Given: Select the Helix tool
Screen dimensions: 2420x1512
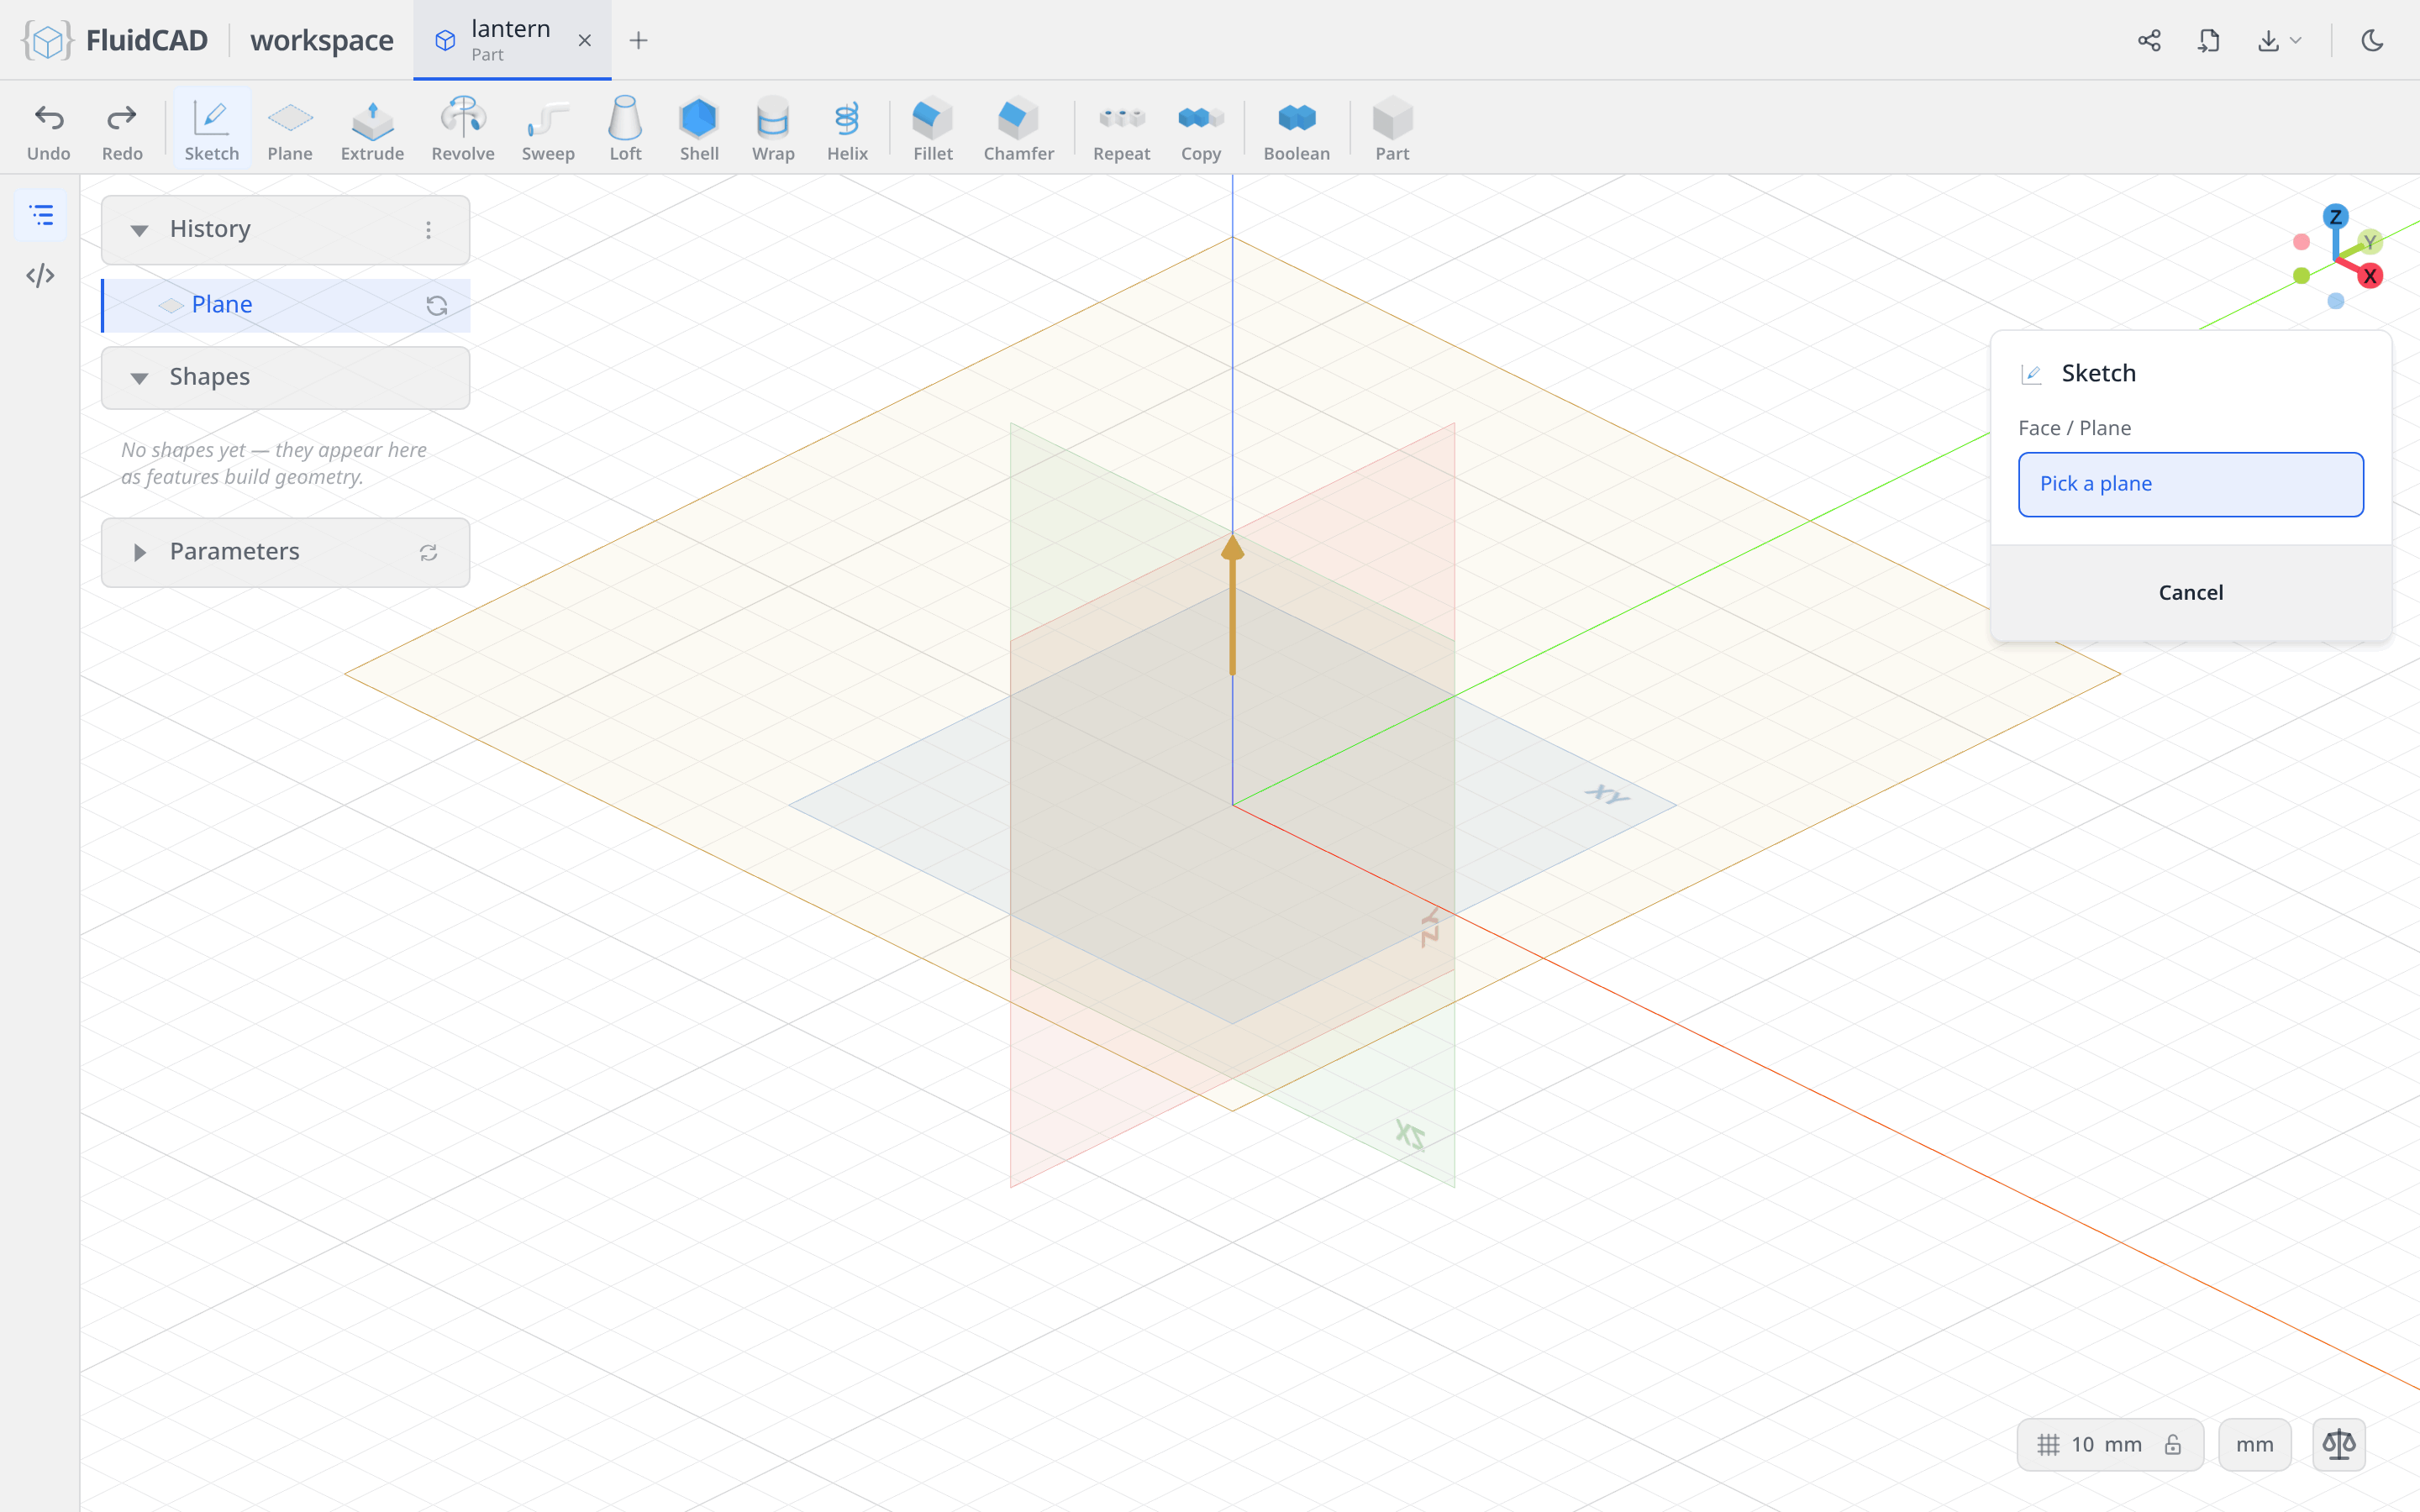Looking at the screenshot, I should click(x=847, y=130).
